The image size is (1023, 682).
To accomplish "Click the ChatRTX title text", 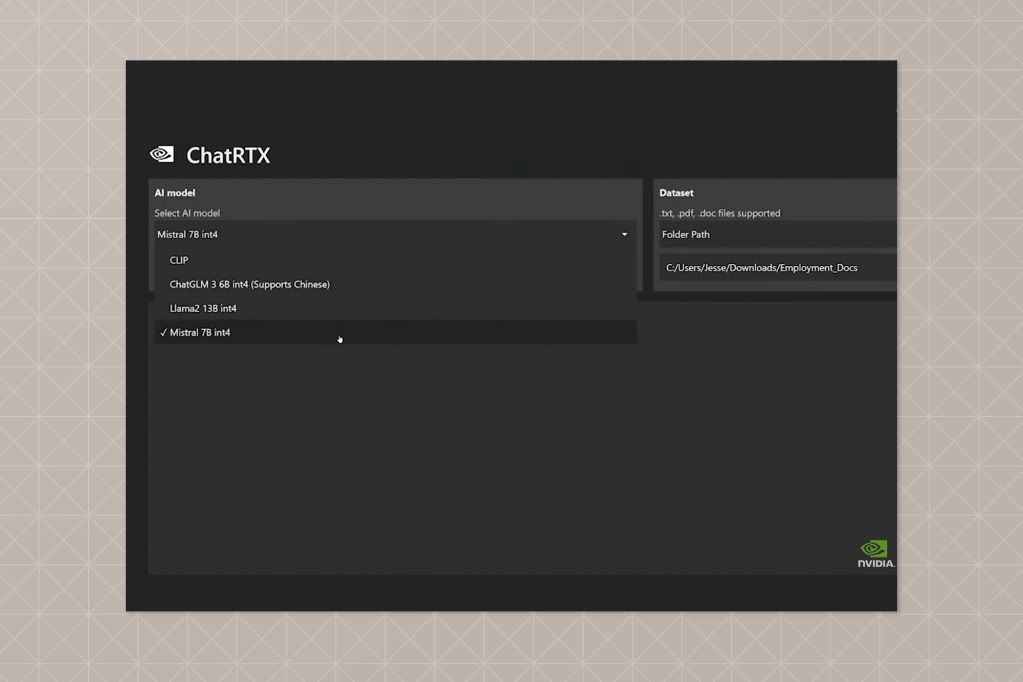I will [228, 155].
